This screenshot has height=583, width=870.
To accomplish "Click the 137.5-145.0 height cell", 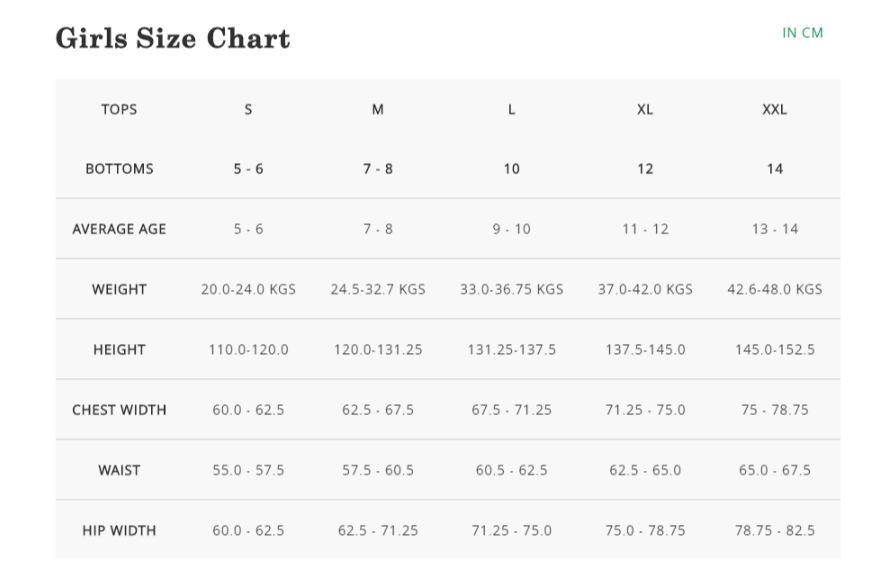I will (x=645, y=350).
